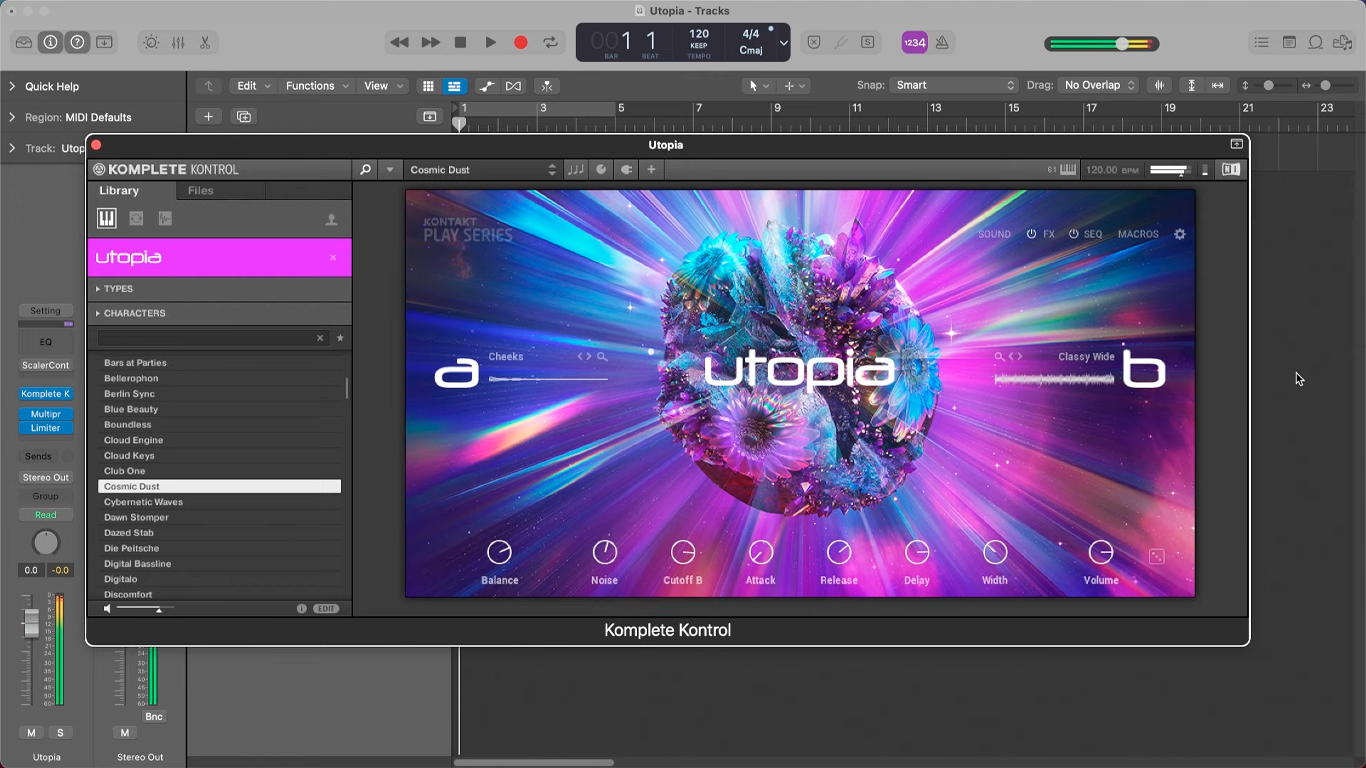Open the View menu in tracks area
This screenshot has width=1366, height=768.
382,86
